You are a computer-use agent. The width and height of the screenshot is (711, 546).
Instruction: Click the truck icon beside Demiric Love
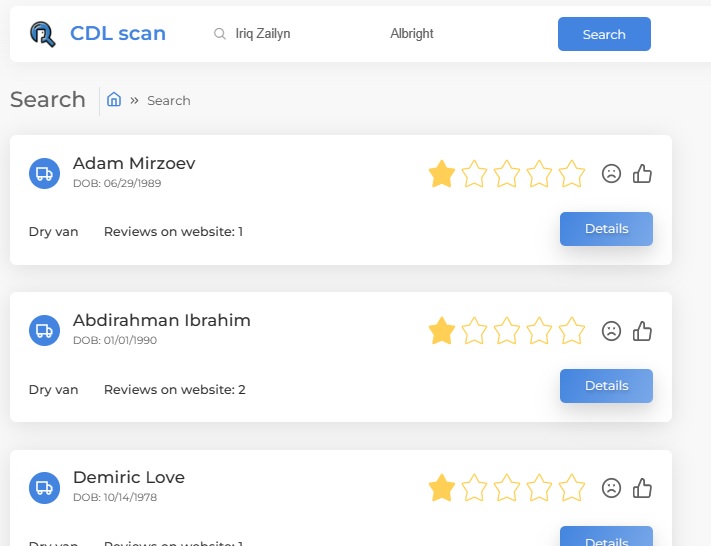point(44,488)
